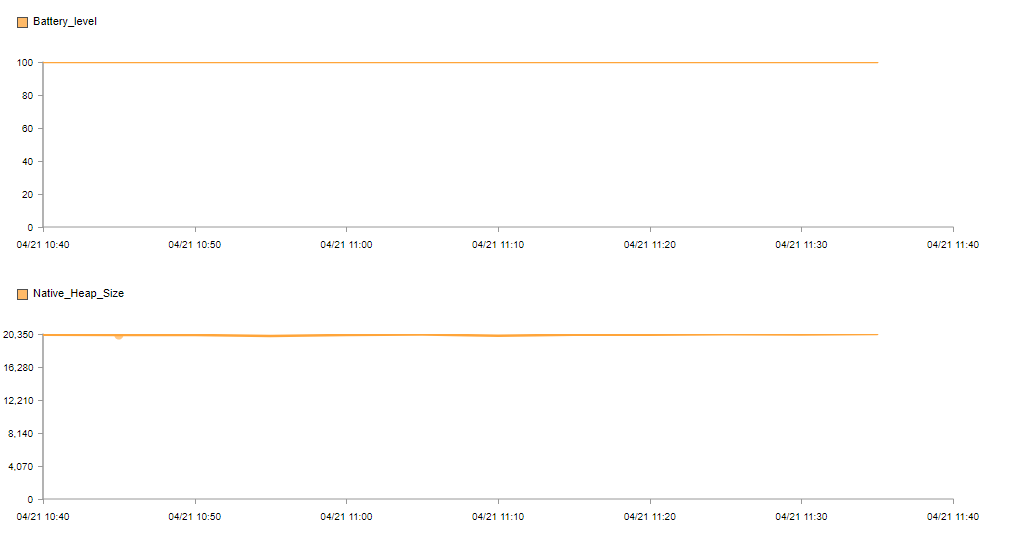
Task: Click the Battery_level orange legend swatch
Action: click(23, 22)
